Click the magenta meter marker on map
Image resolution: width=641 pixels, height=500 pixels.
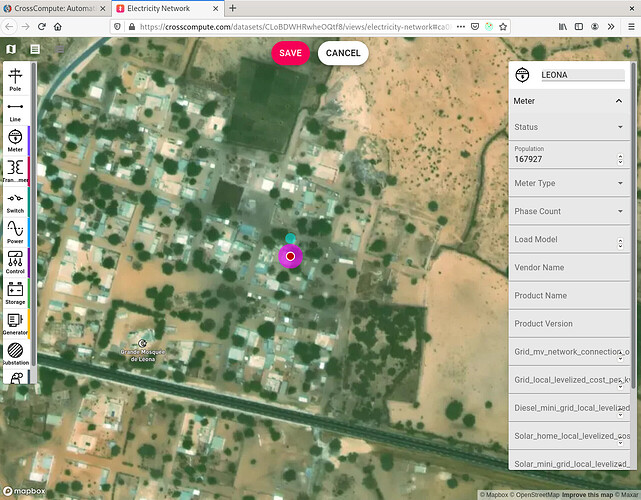(x=290, y=256)
